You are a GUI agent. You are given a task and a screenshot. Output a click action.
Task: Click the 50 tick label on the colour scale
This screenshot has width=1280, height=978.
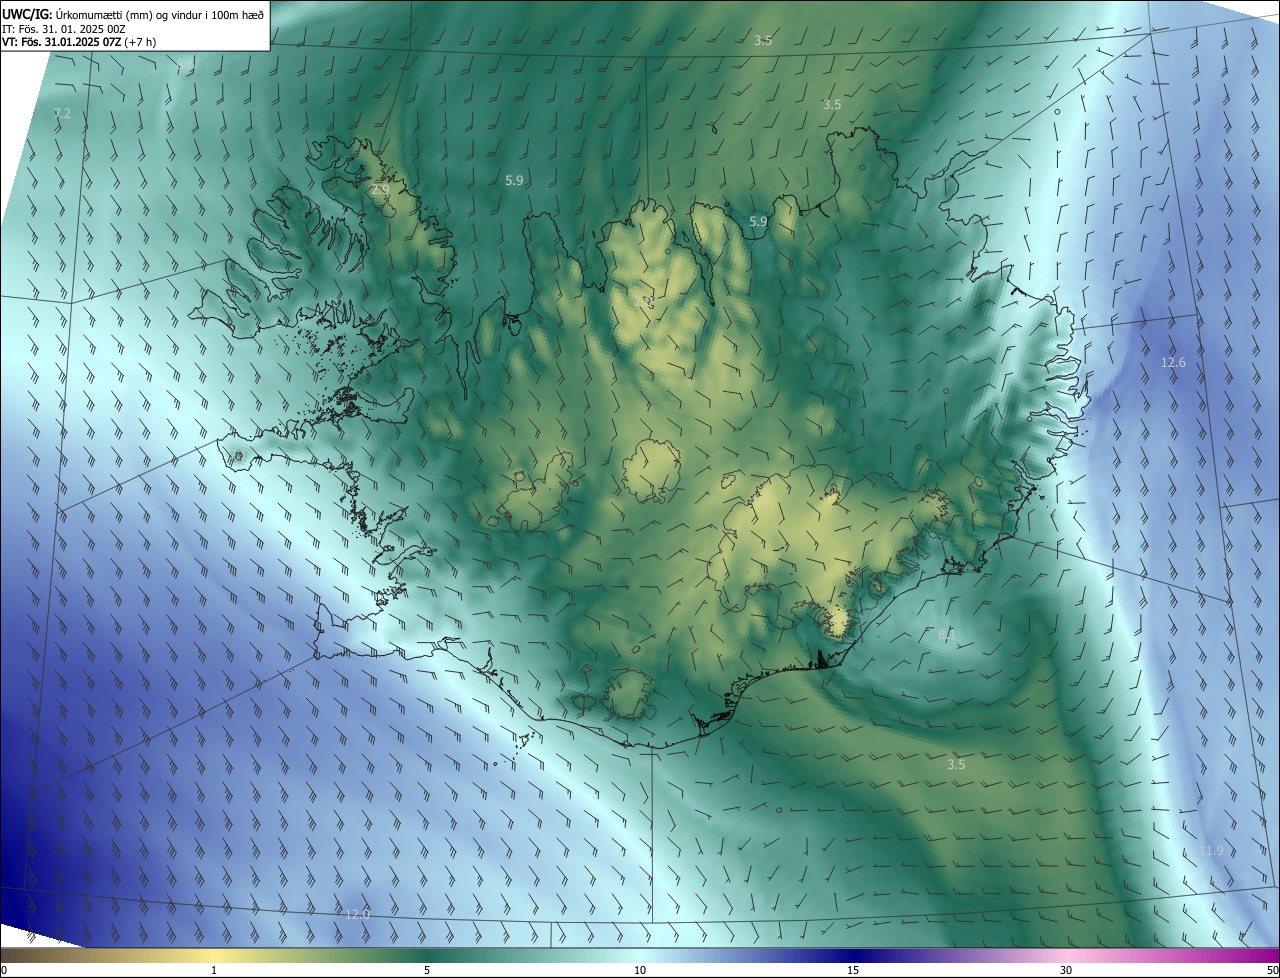click(1272, 970)
